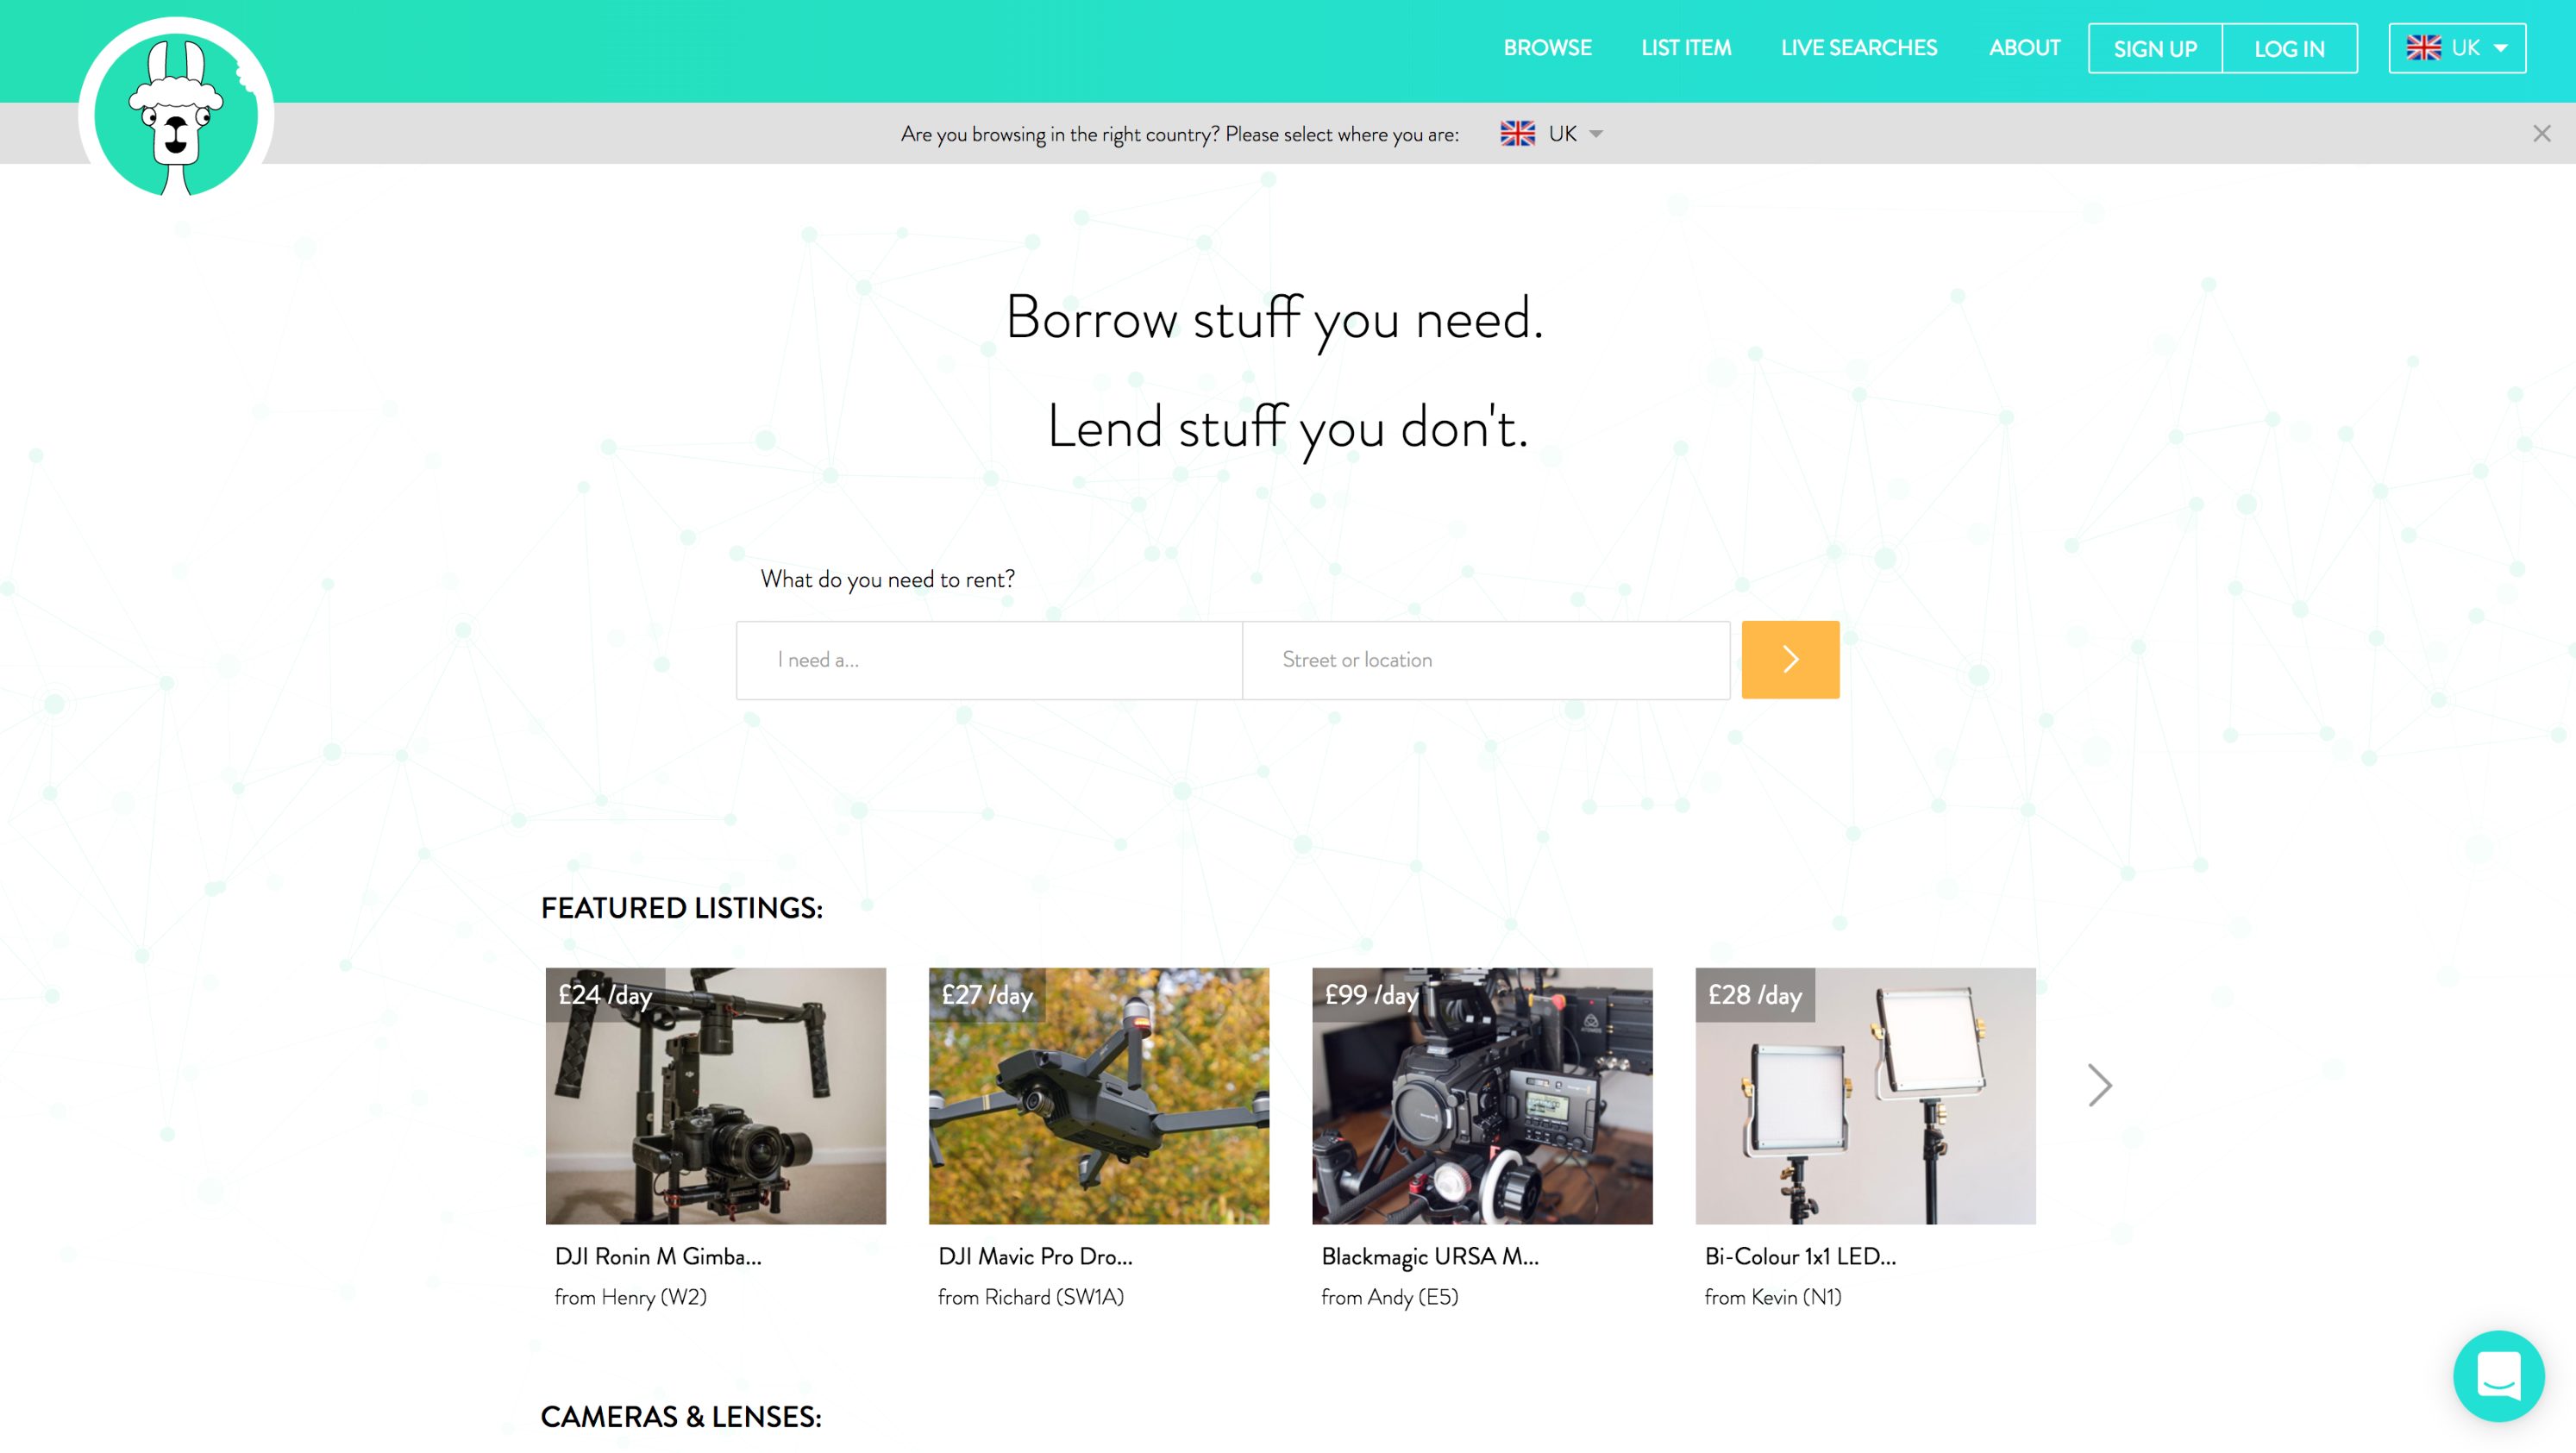This screenshot has height=1453, width=2576.
Task: Focus the 'I need a...' search field
Action: point(989,660)
